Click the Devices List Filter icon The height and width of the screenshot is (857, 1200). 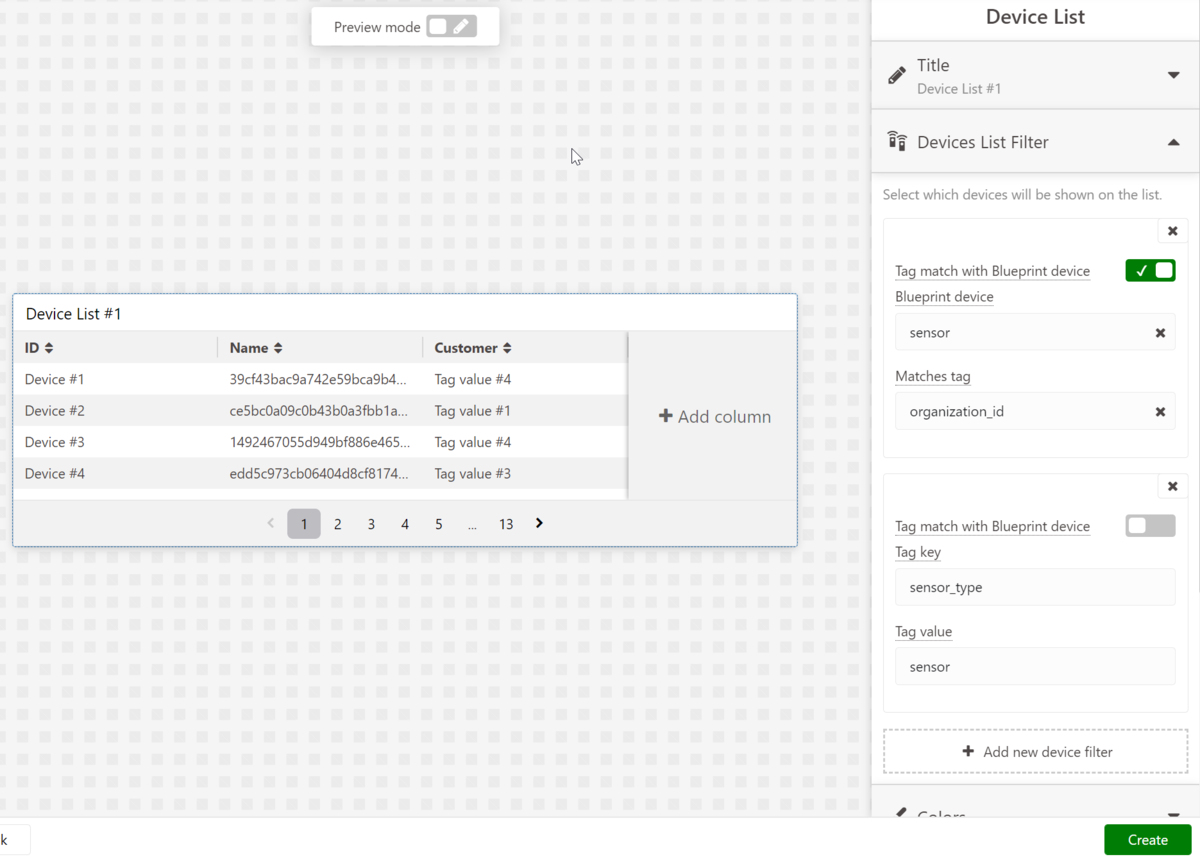click(x=897, y=142)
